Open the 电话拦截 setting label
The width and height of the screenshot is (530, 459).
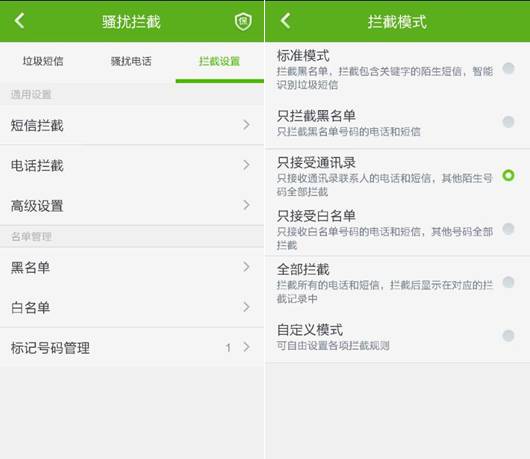coord(37,166)
